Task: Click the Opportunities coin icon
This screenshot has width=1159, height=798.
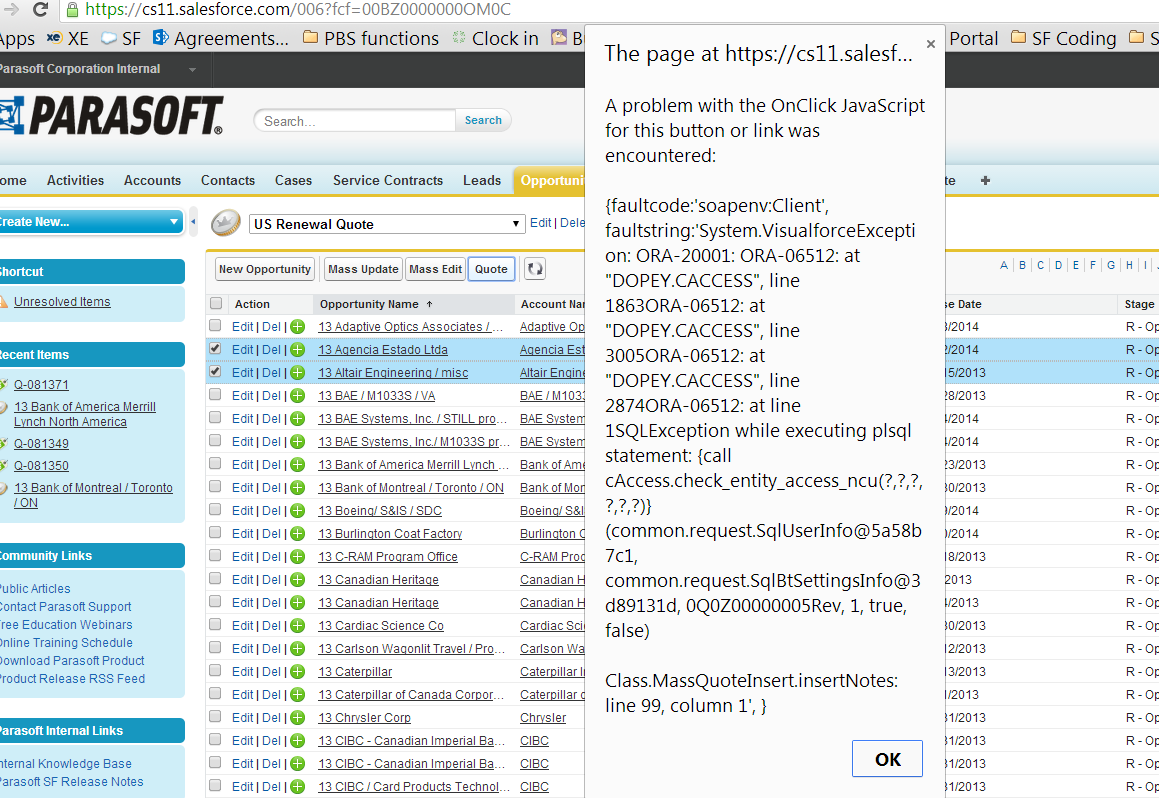Action: [x=226, y=222]
